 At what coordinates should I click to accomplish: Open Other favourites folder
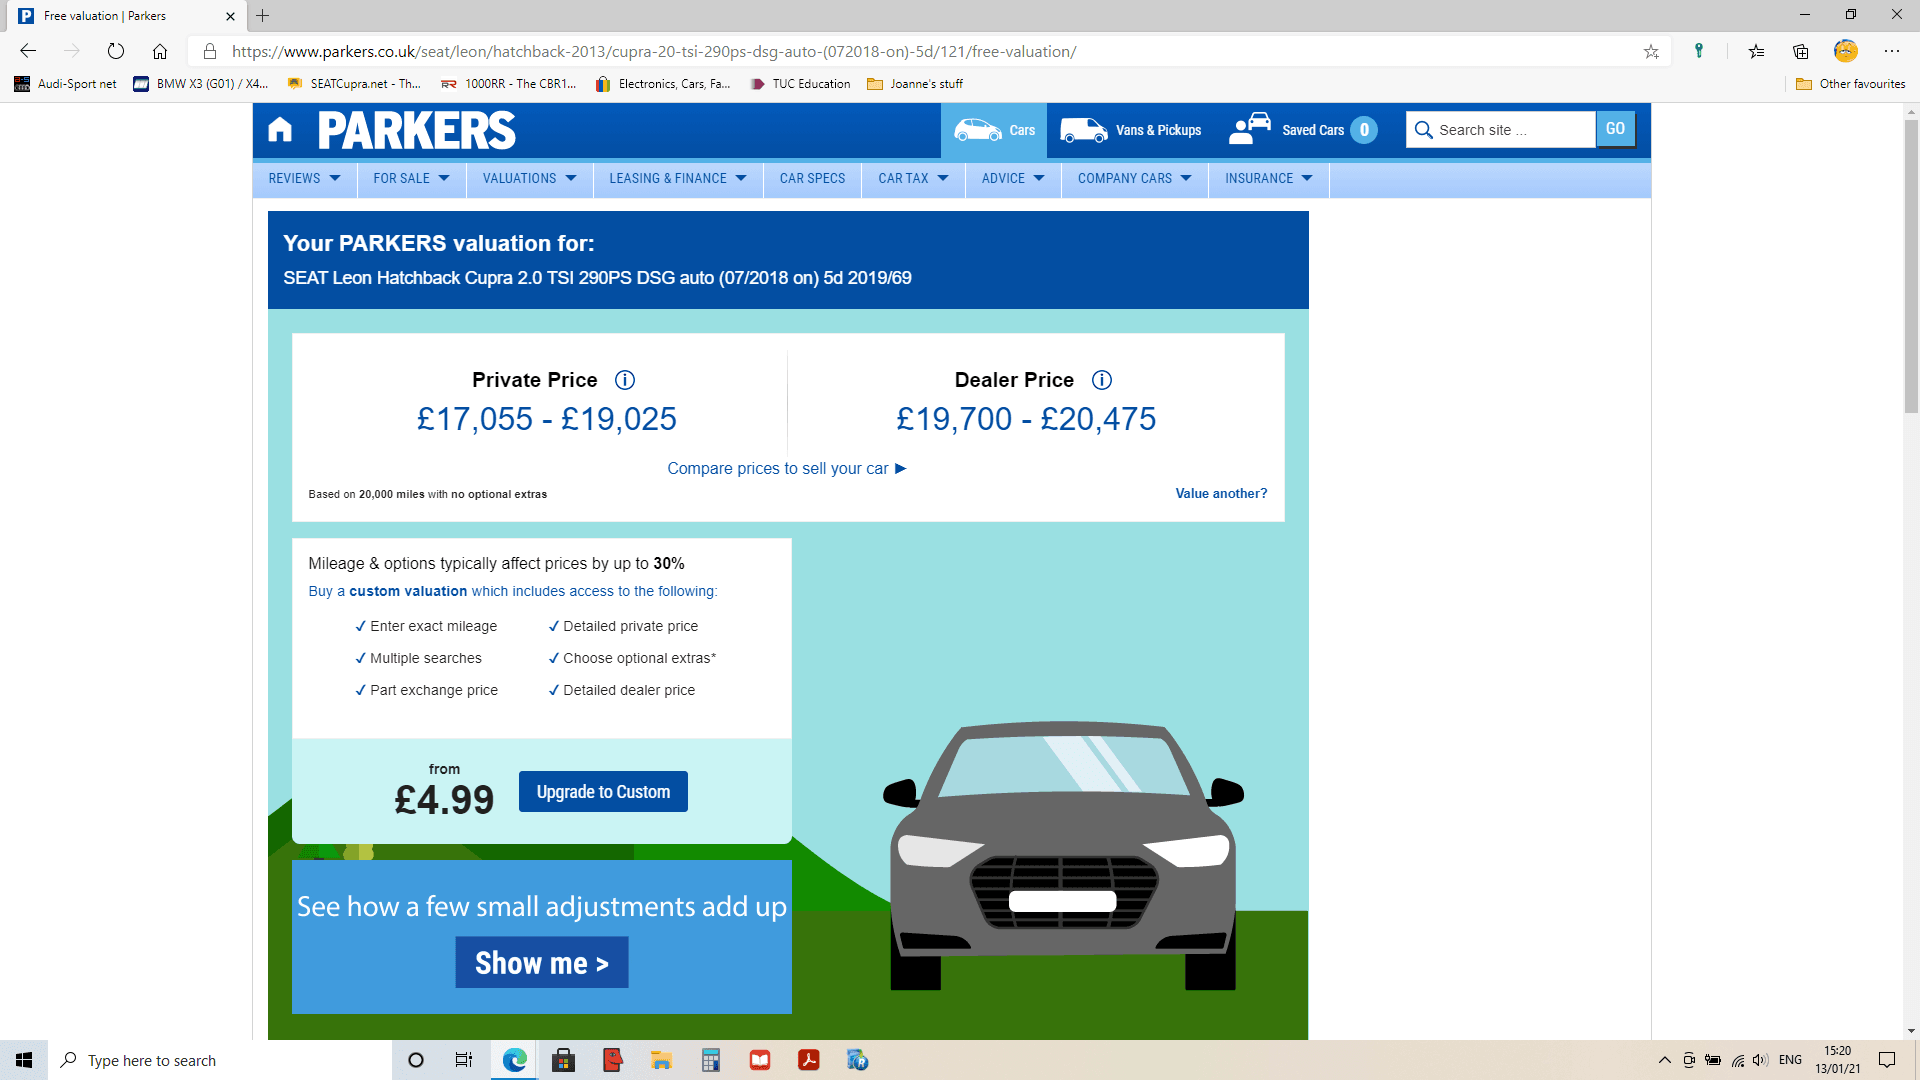click(1851, 84)
